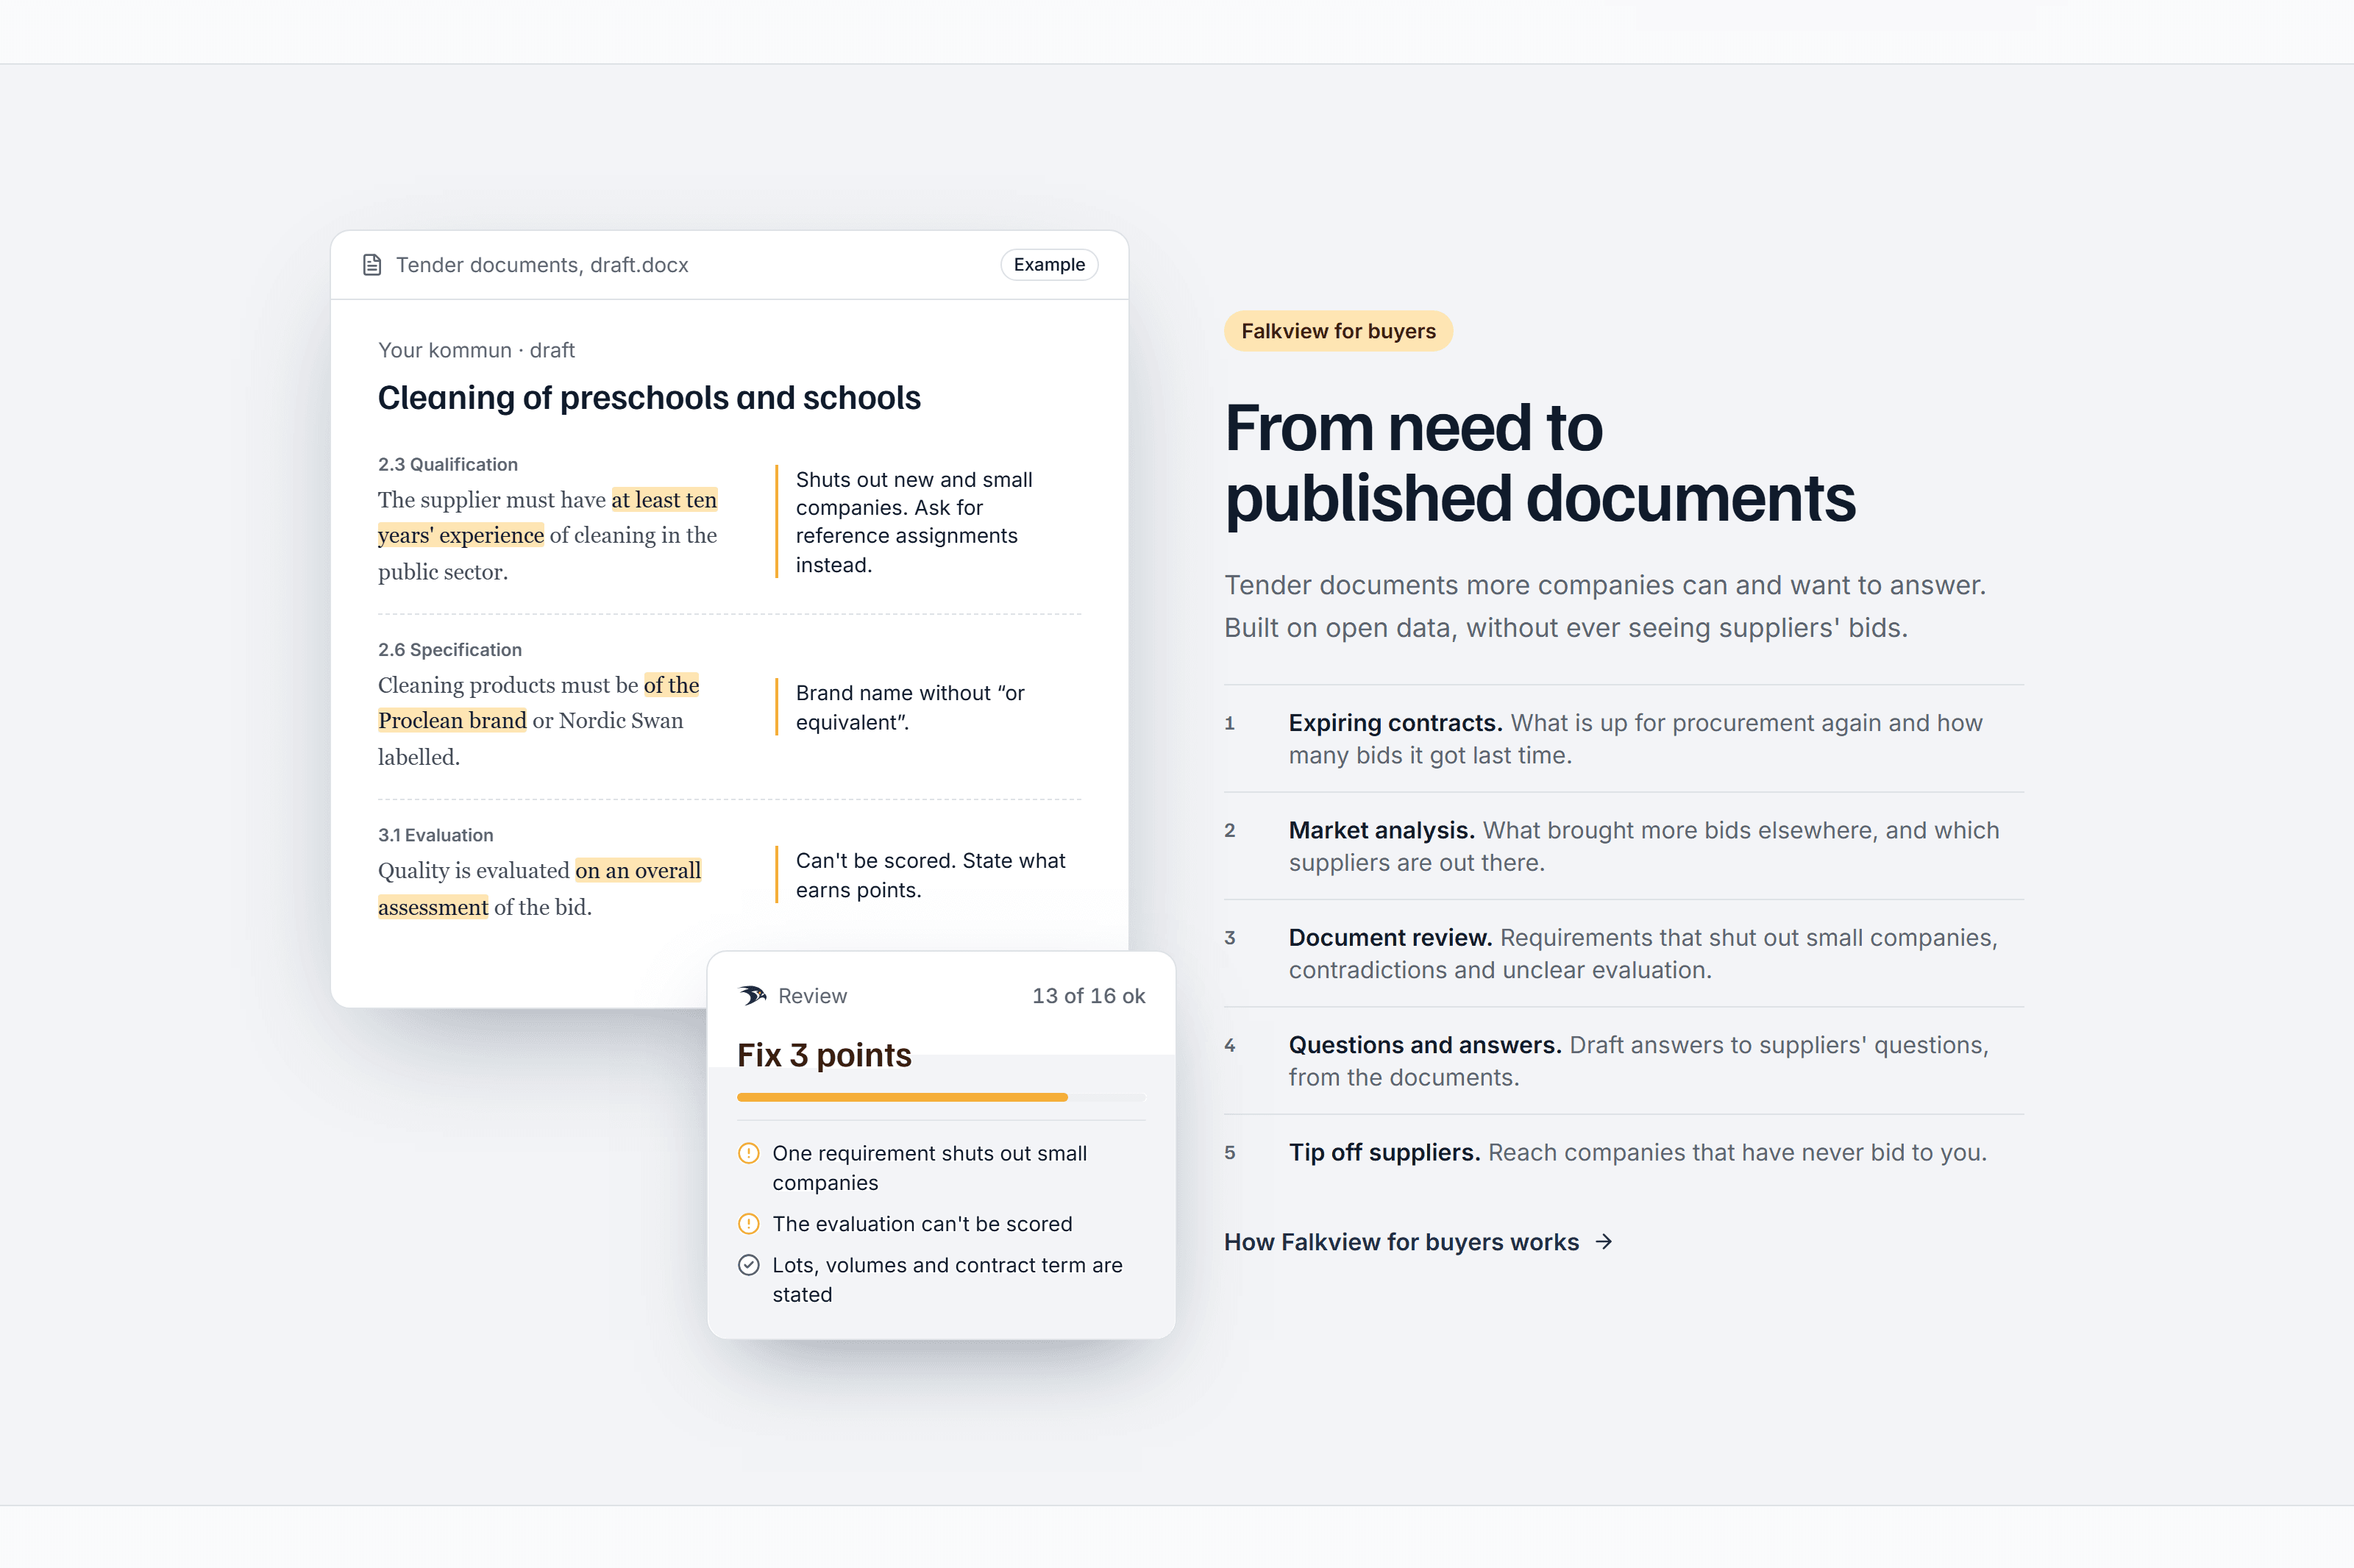Click the 2.6 Specification section heading
This screenshot has width=2354, height=1568.
[x=449, y=649]
